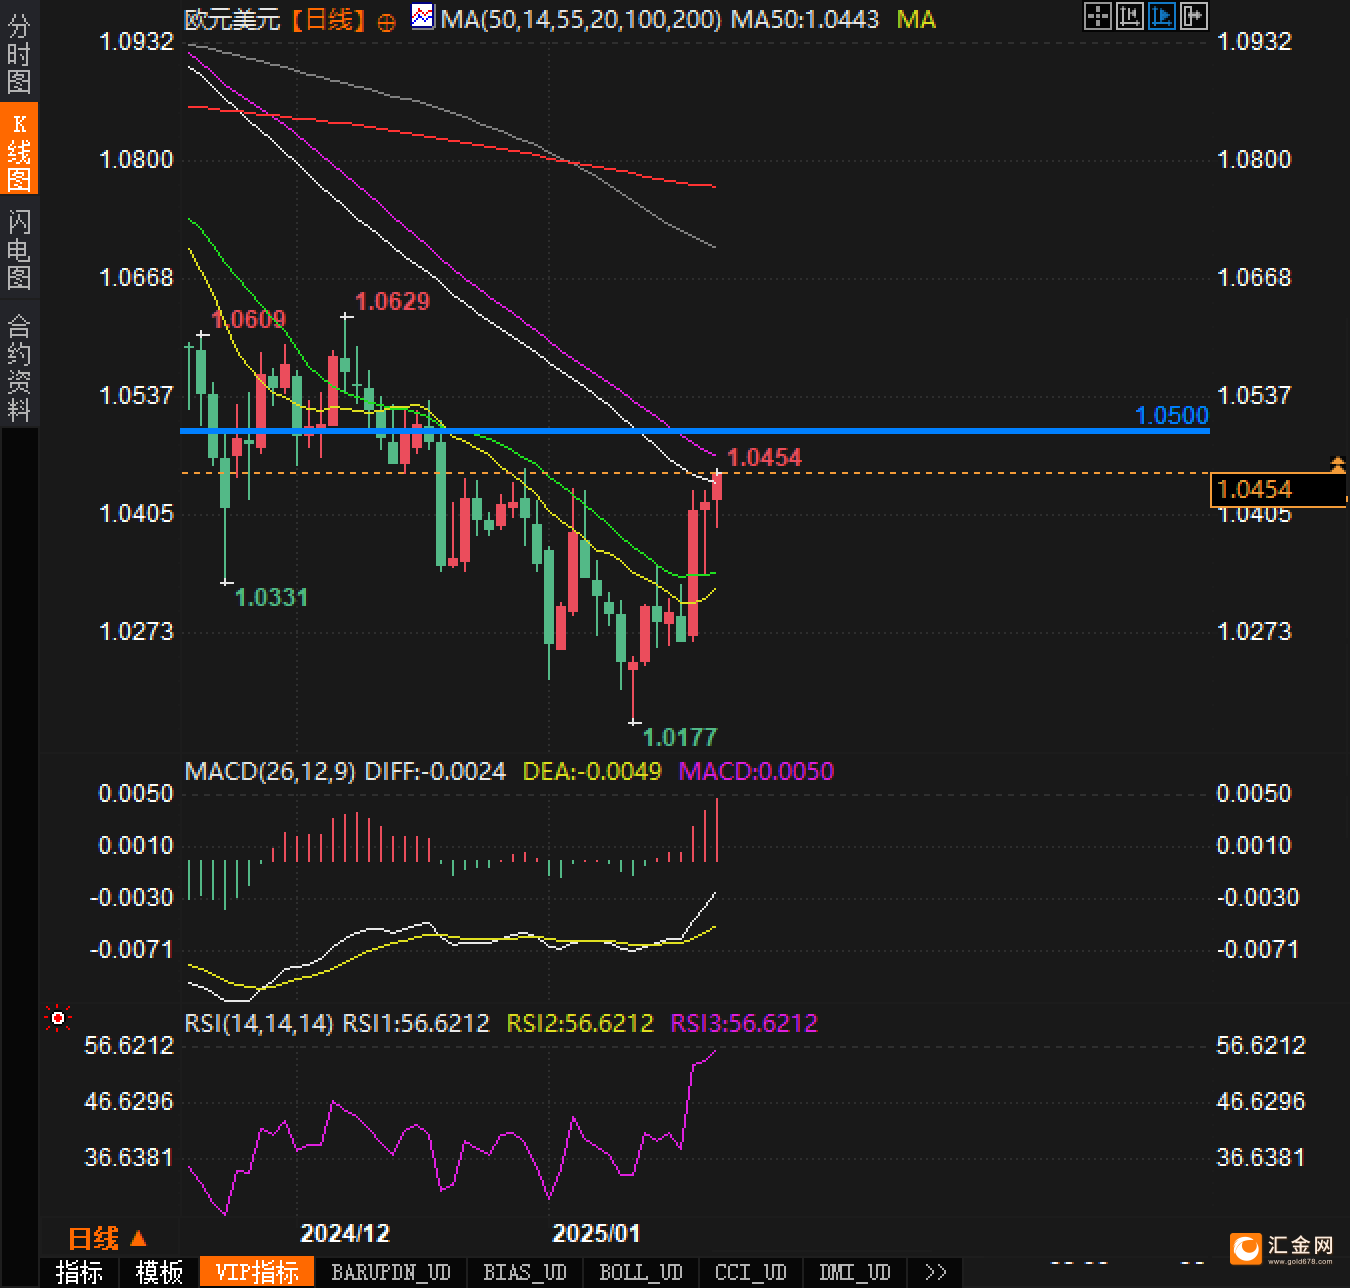The width and height of the screenshot is (1350, 1288).
Task: Click the MA(50,14,55,20,100,200) parameters label
Action: [x=580, y=19]
